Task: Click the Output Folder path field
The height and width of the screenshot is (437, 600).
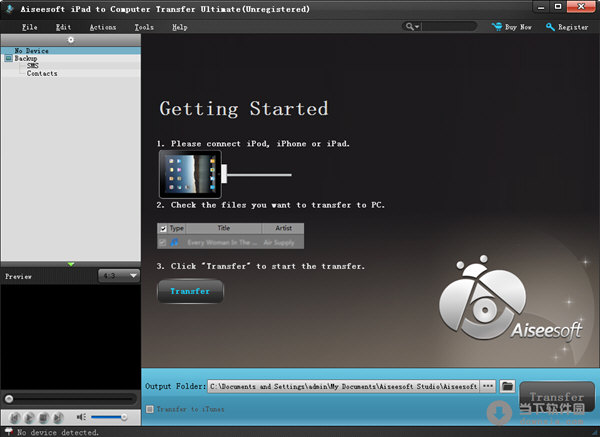Action: (x=343, y=386)
